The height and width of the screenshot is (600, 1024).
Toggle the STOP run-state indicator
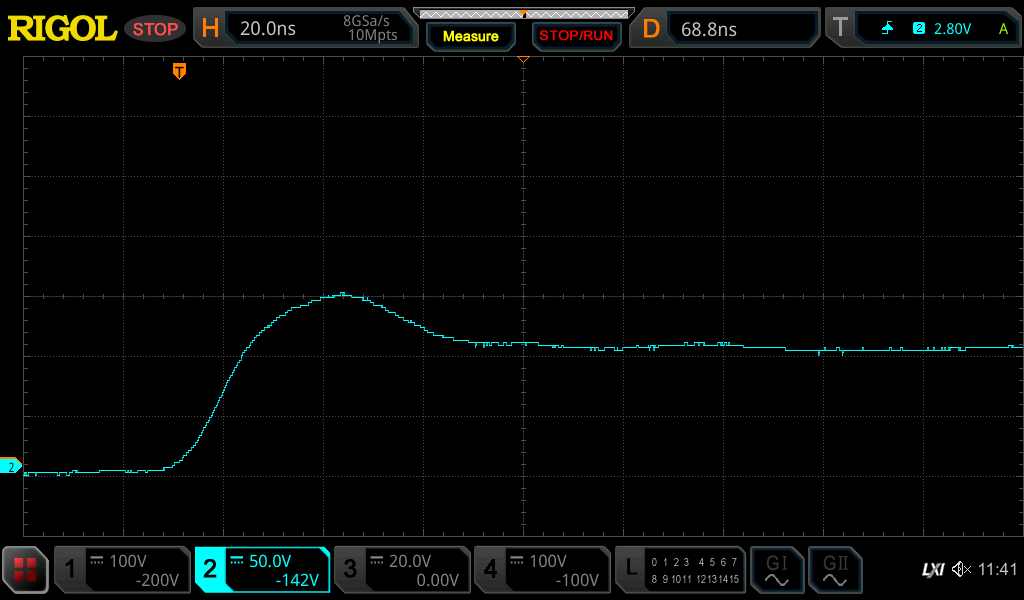click(155, 29)
